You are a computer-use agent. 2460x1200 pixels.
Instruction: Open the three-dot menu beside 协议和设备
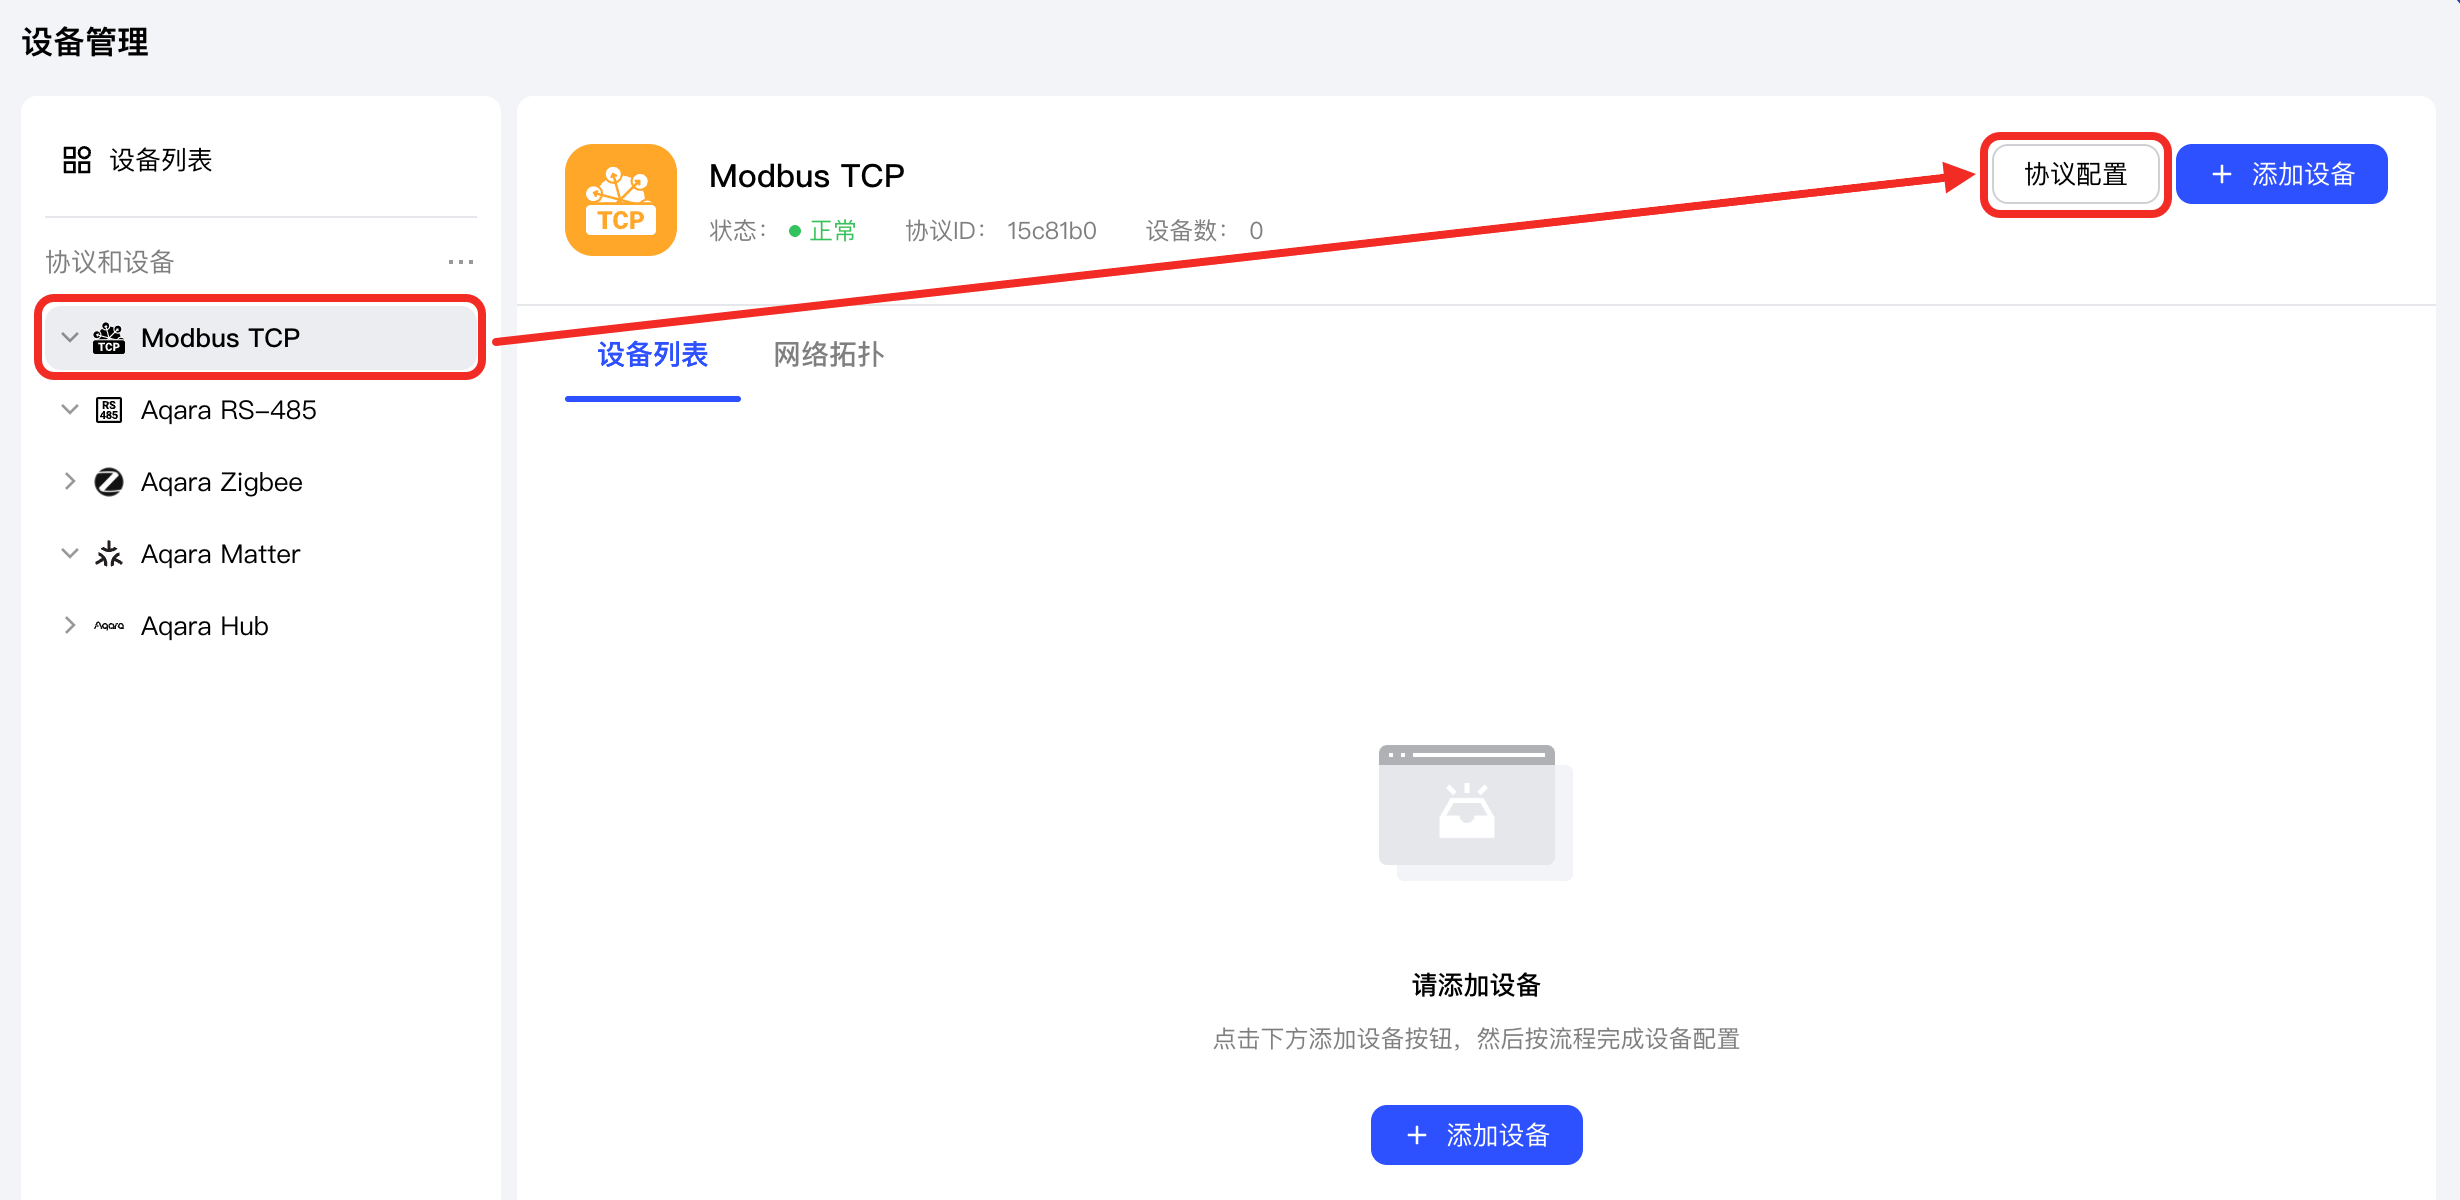pyautogui.click(x=461, y=262)
